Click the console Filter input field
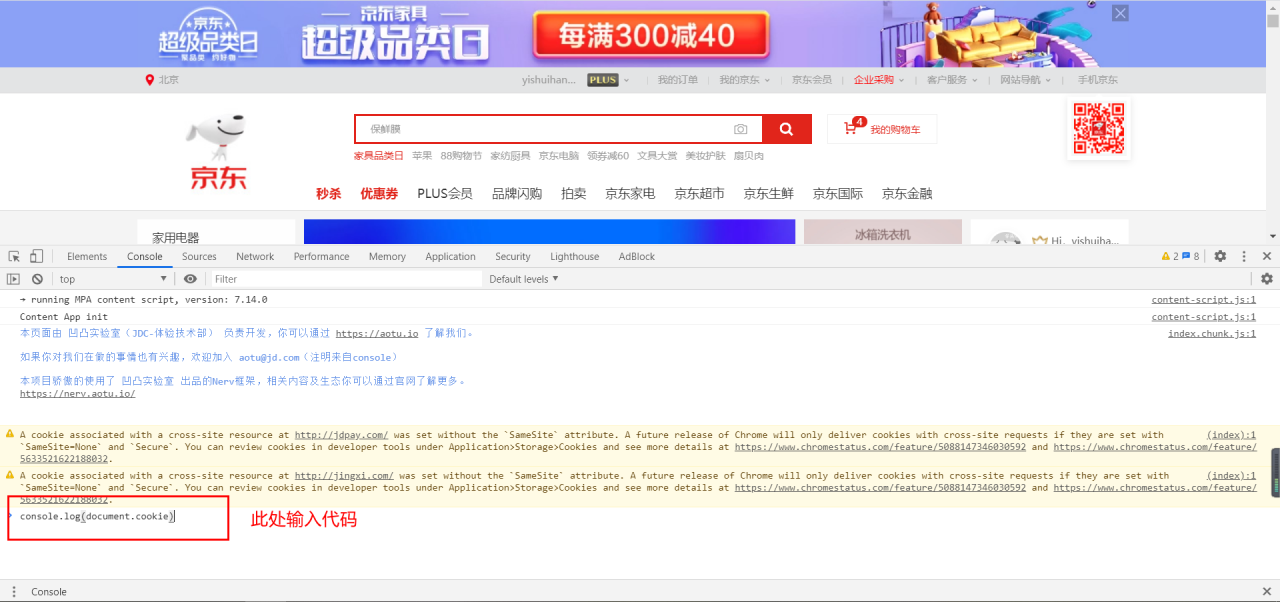This screenshot has width=1280, height=602. (345, 279)
